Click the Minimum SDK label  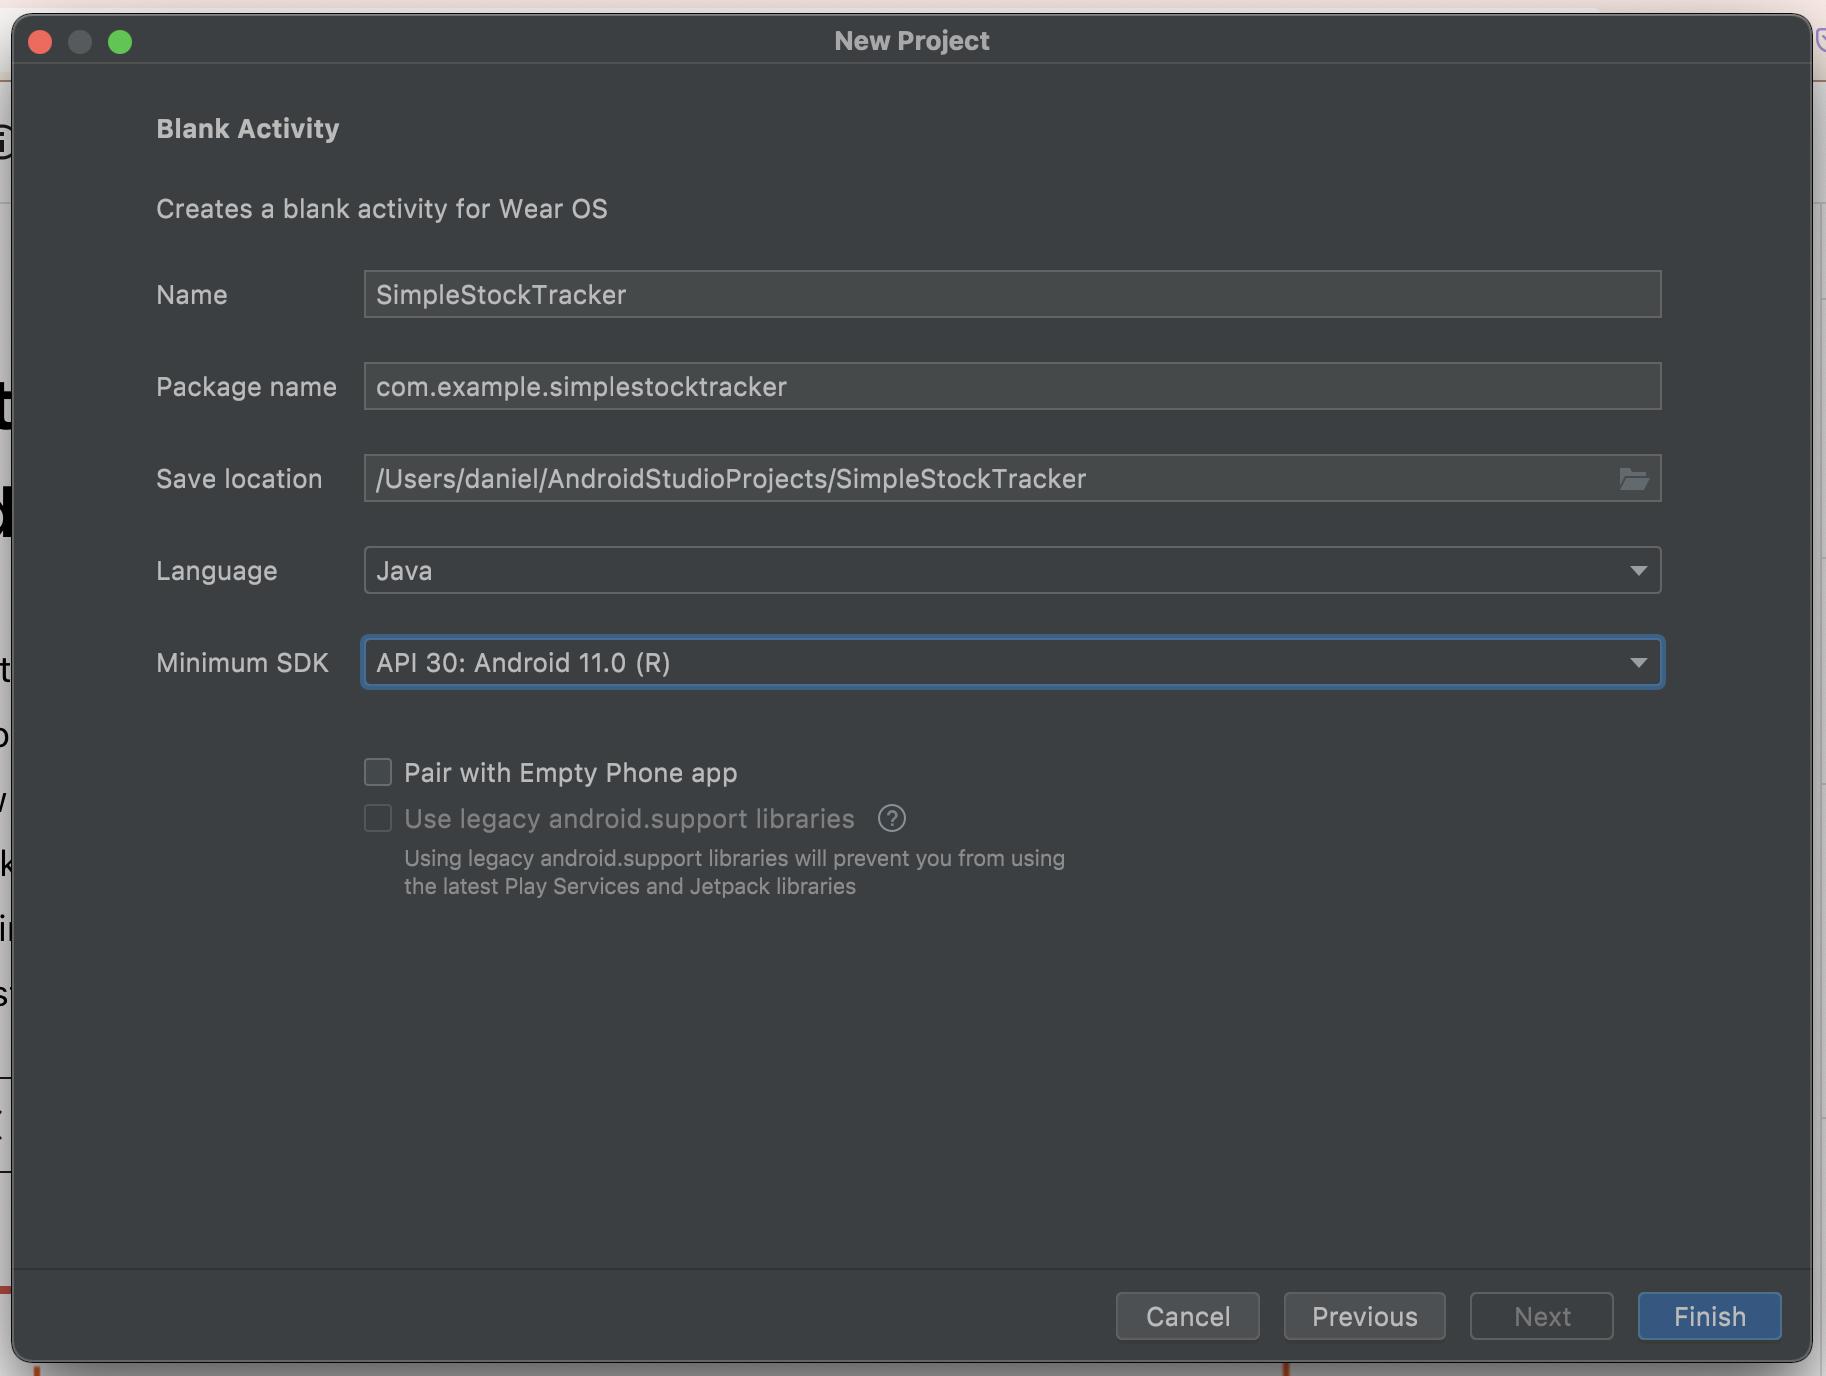tap(242, 663)
